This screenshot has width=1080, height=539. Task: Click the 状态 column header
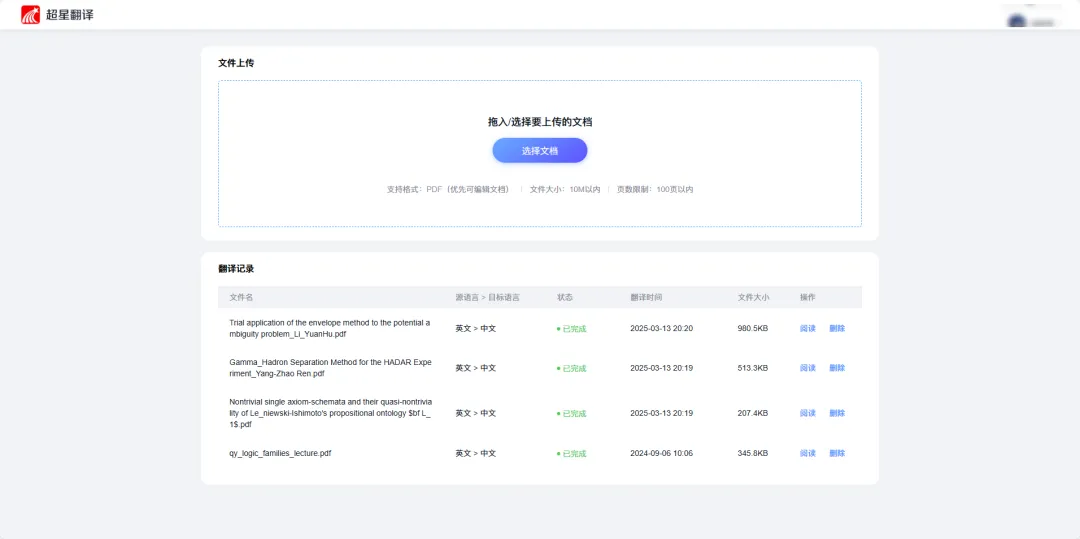pyautogui.click(x=565, y=297)
